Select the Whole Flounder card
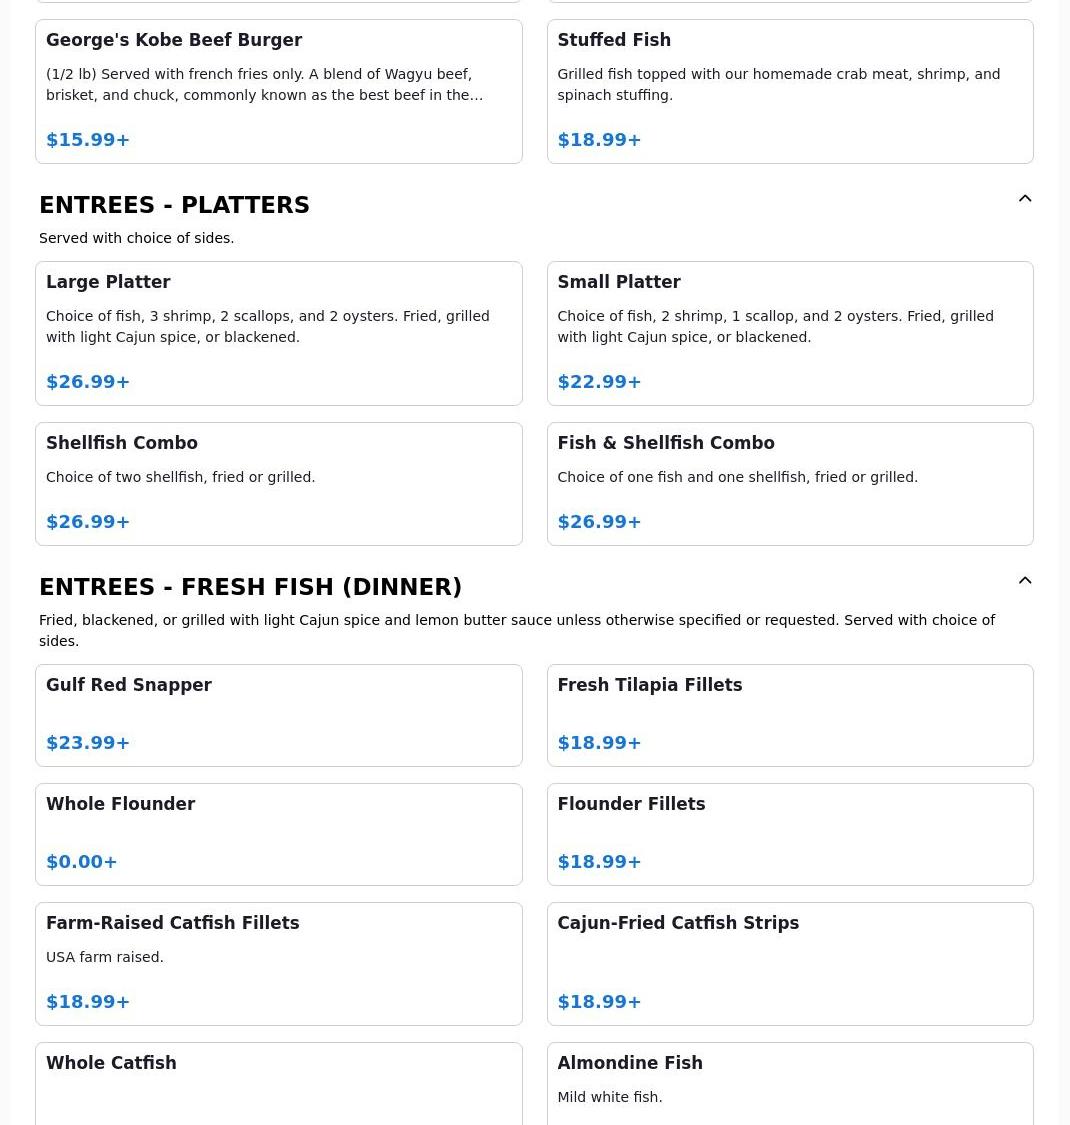The image size is (1070, 1125). tap(278, 834)
